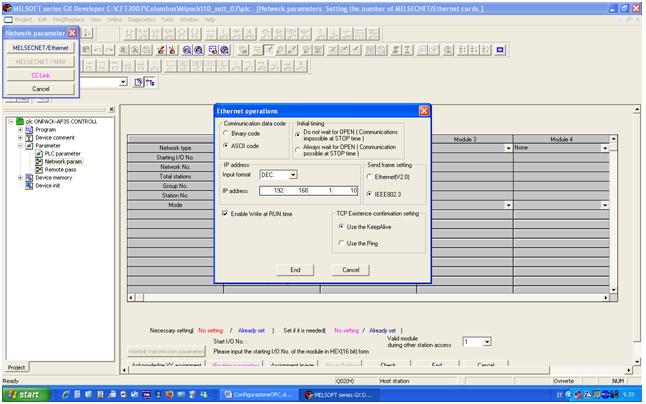Select the IEEE802.3 send frame setting
646x404 pixels.
[x=370, y=194]
